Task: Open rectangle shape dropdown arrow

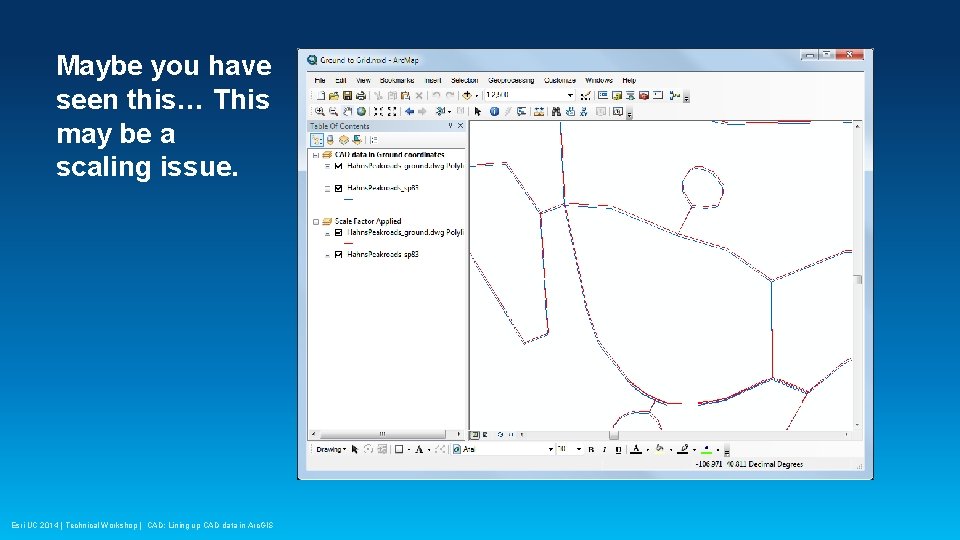Action: click(409, 449)
